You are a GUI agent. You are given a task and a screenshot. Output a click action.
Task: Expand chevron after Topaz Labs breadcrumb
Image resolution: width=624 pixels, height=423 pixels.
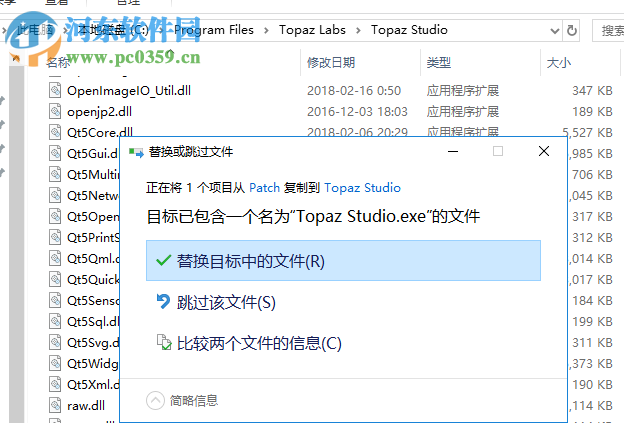point(358,31)
